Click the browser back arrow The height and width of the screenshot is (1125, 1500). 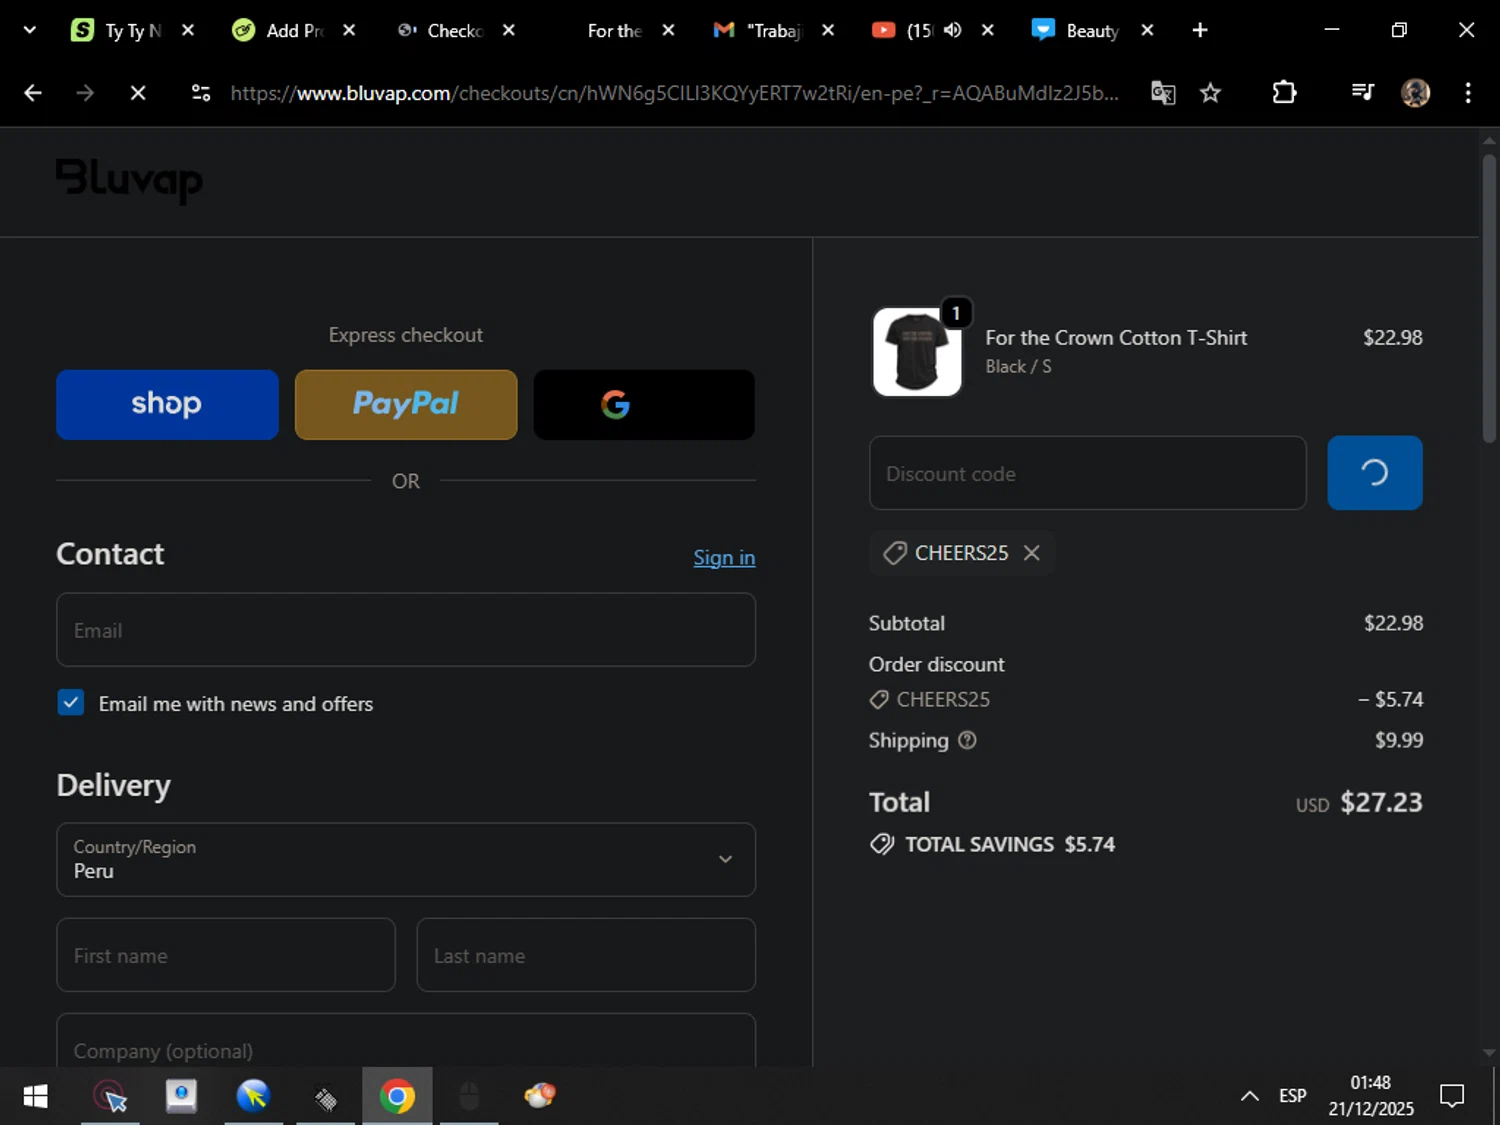pos(33,93)
